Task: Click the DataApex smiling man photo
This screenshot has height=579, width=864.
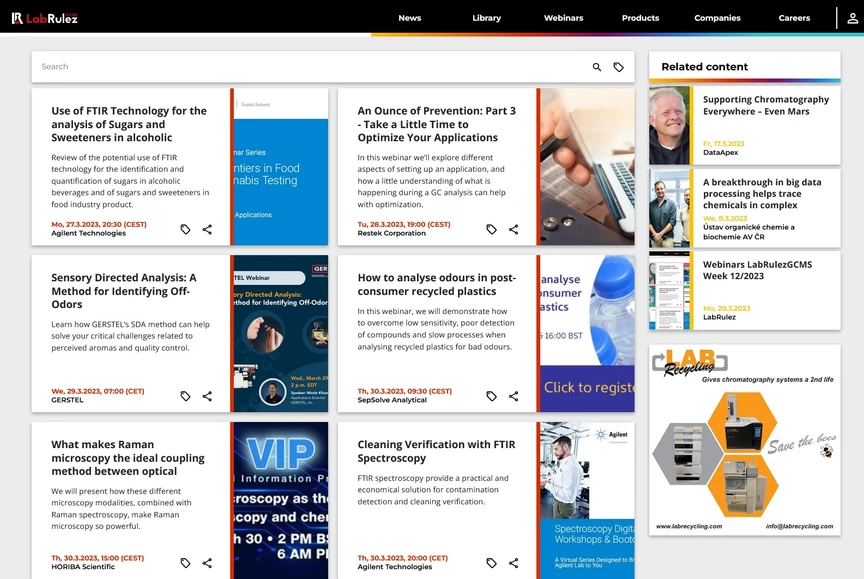Action: click(669, 126)
